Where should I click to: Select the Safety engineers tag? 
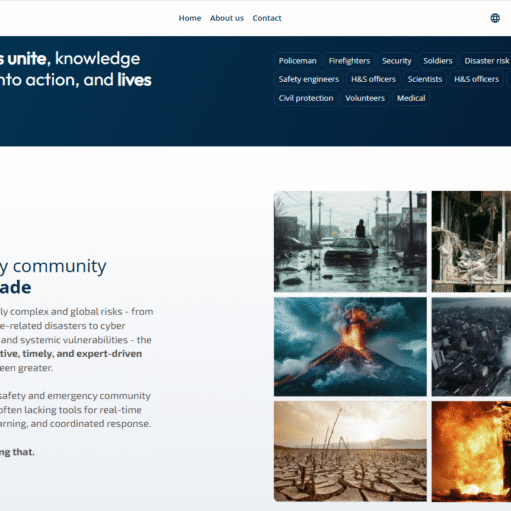(309, 79)
